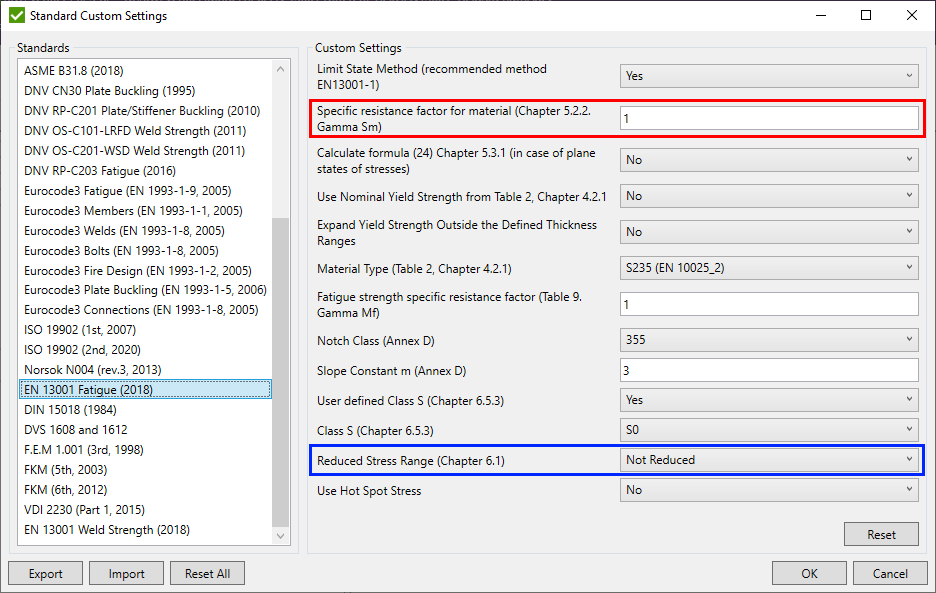Click the standards list scrollbar

click(x=281, y=300)
